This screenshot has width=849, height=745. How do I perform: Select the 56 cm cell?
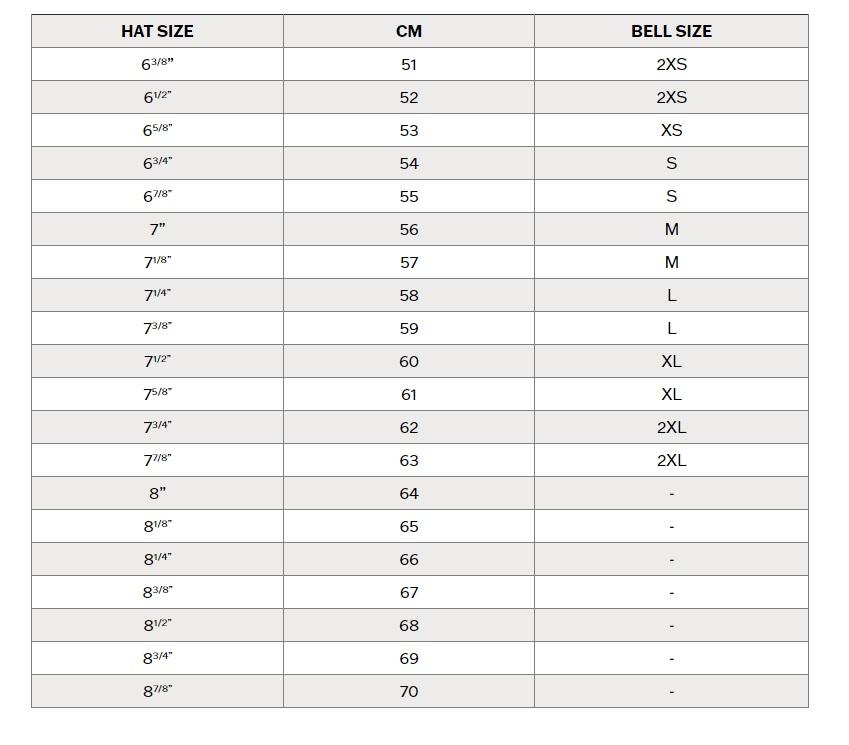pos(409,230)
